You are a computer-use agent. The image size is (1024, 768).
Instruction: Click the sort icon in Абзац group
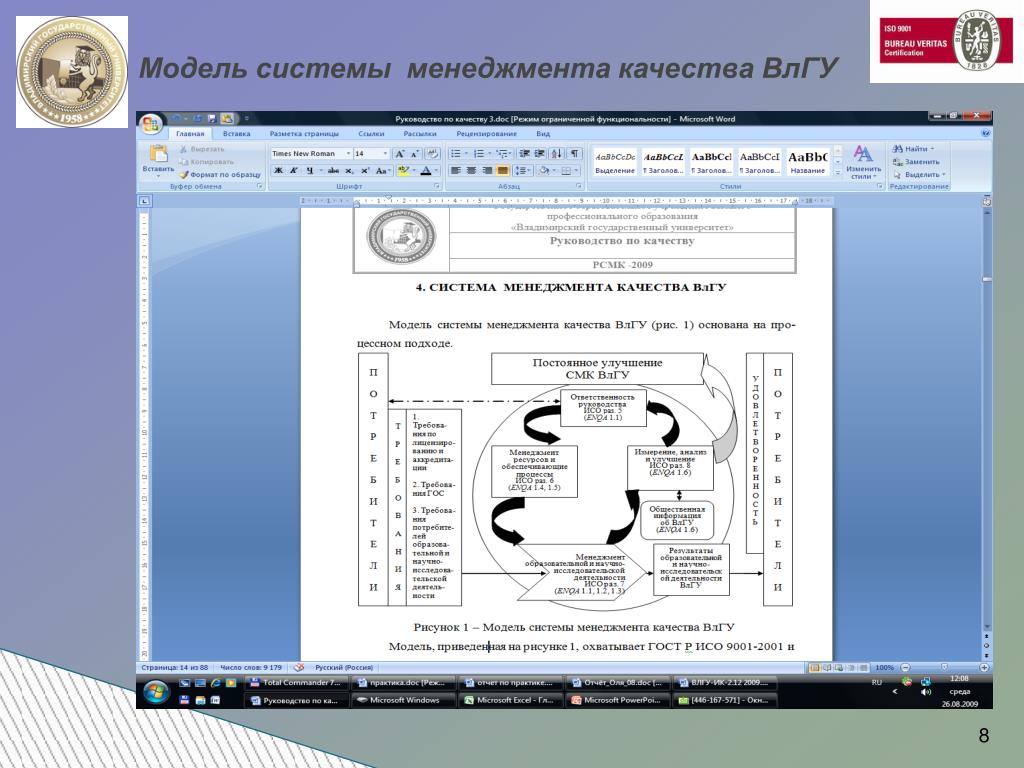[x=556, y=153]
